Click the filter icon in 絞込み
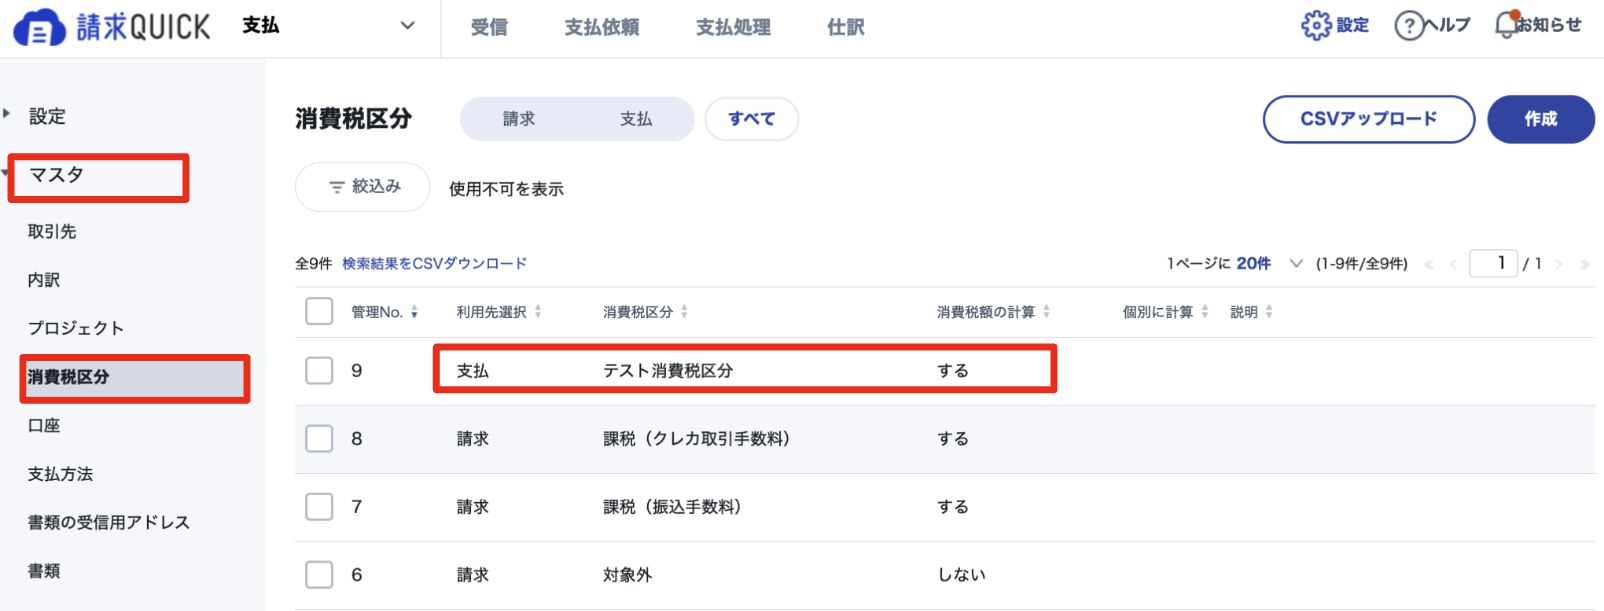1604x611 pixels. (337, 187)
